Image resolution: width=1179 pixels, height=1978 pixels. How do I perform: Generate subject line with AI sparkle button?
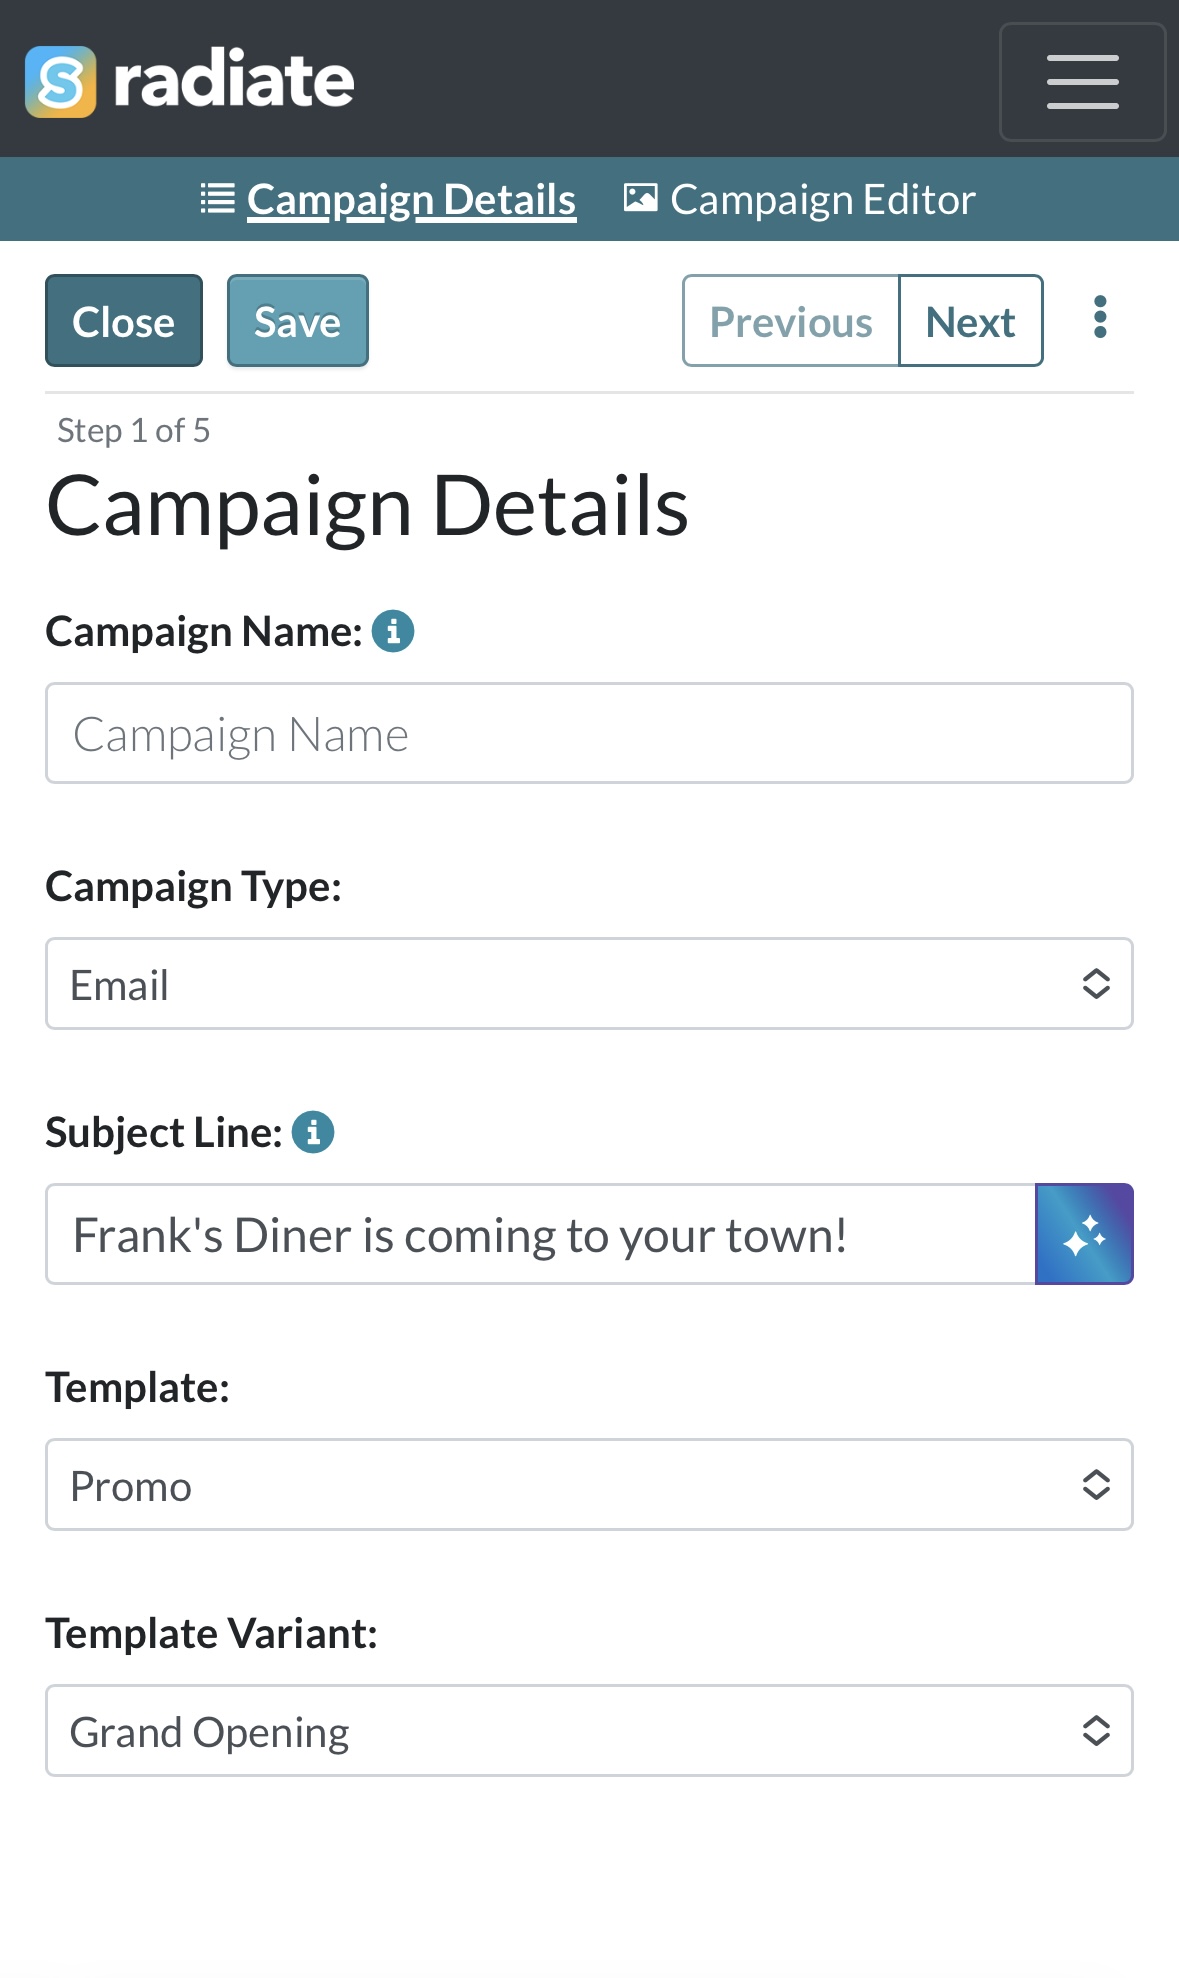[x=1084, y=1234]
